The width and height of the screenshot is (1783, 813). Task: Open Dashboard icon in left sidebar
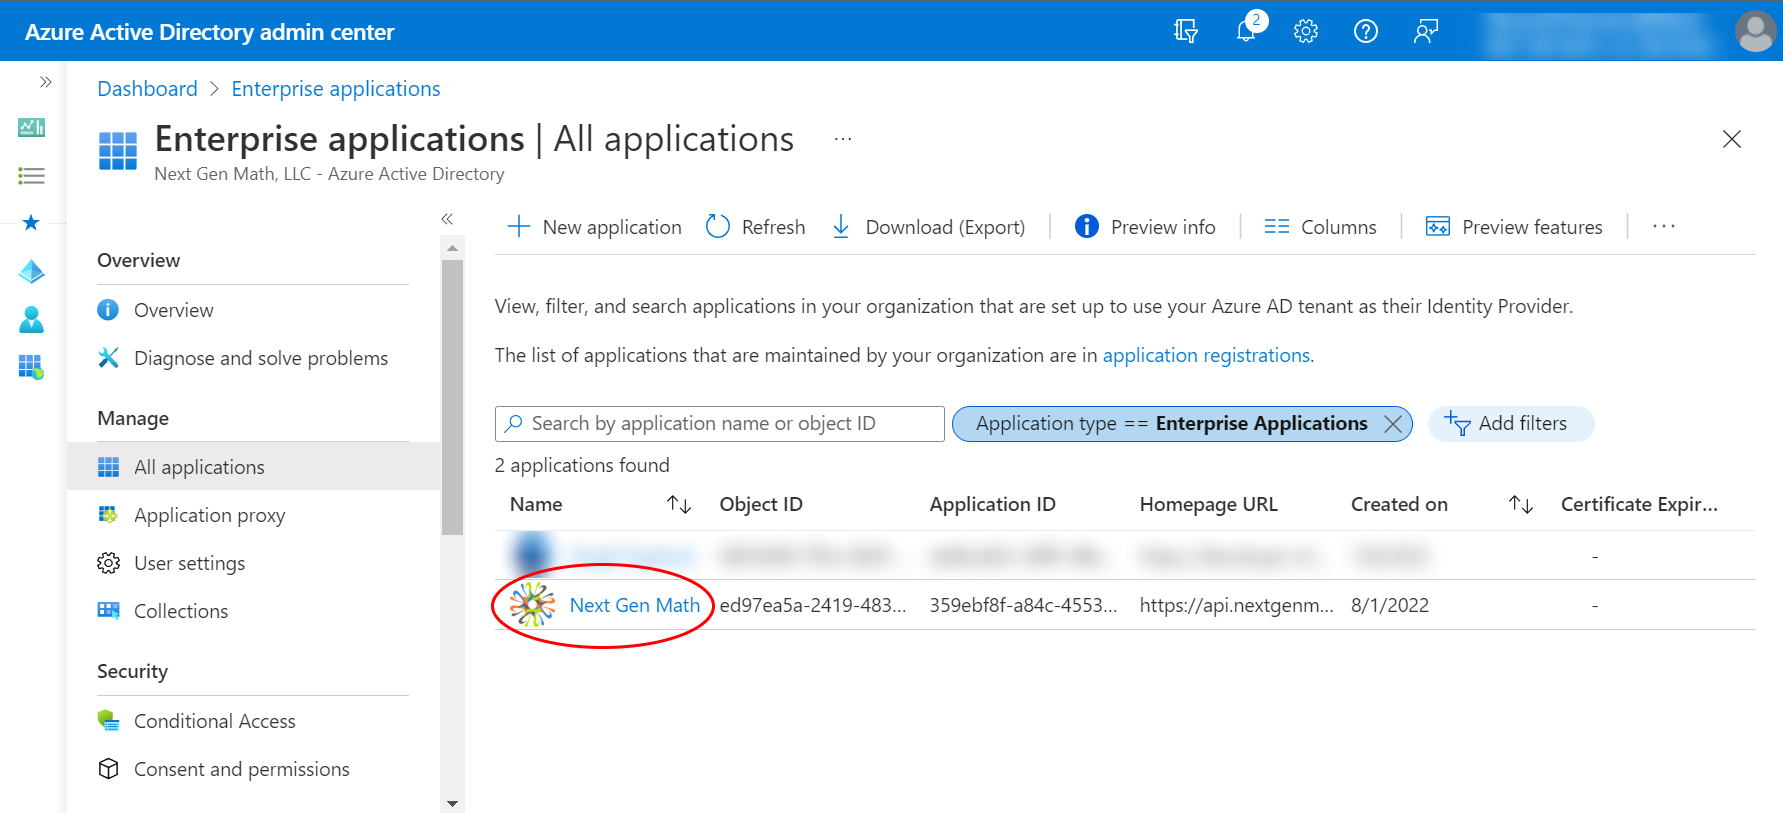[31, 127]
